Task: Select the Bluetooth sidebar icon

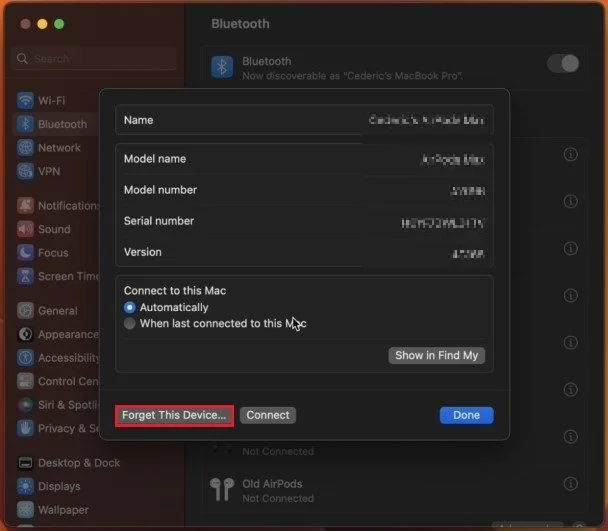Action: [x=25, y=124]
